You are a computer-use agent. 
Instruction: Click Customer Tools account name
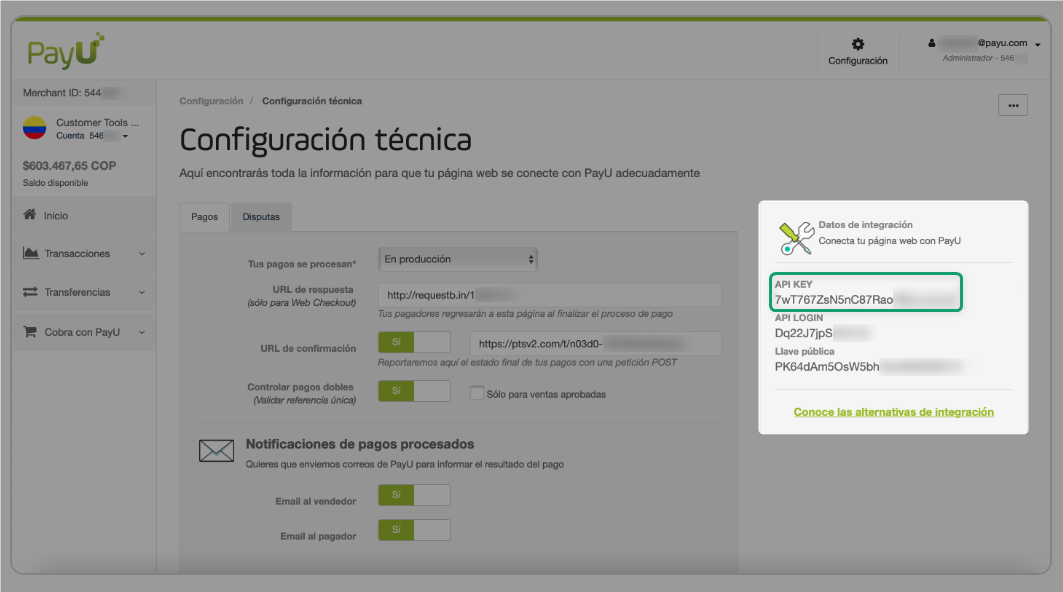click(x=97, y=123)
